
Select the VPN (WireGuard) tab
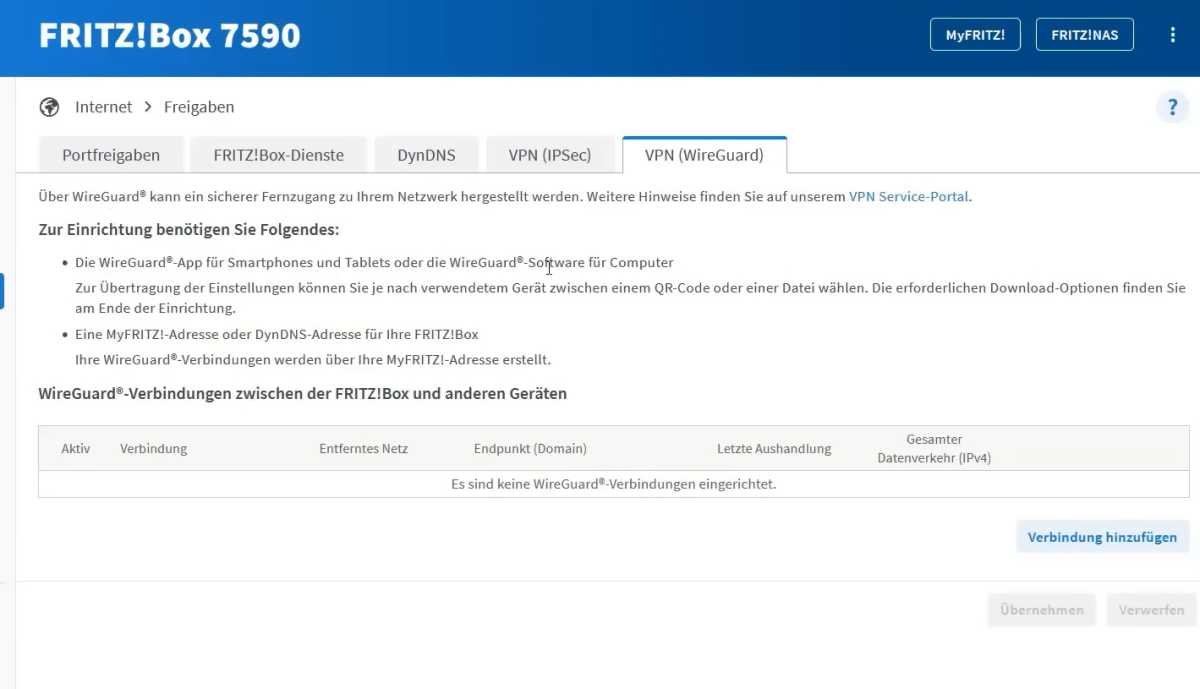coord(704,155)
